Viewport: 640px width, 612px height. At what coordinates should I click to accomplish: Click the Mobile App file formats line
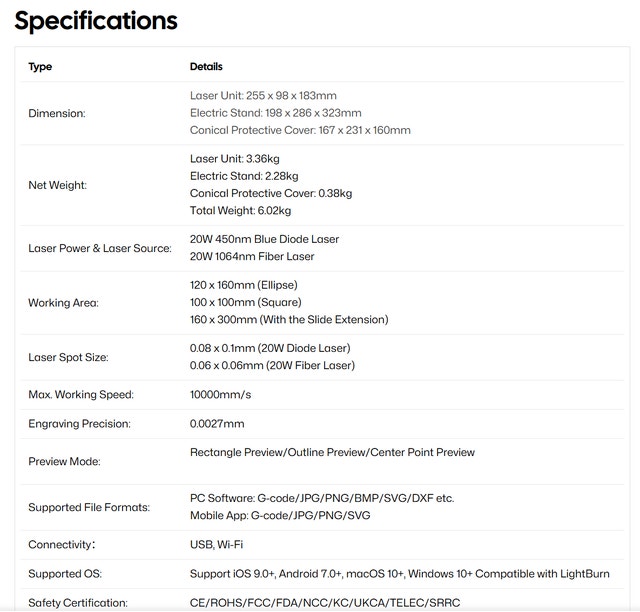click(x=280, y=516)
